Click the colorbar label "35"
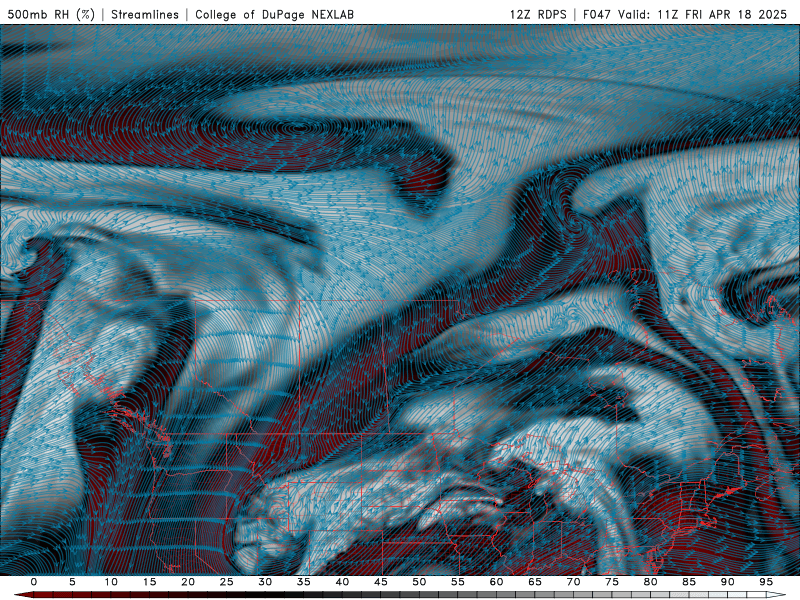Image resolution: width=800 pixels, height=600 pixels. (x=304, y=582)
